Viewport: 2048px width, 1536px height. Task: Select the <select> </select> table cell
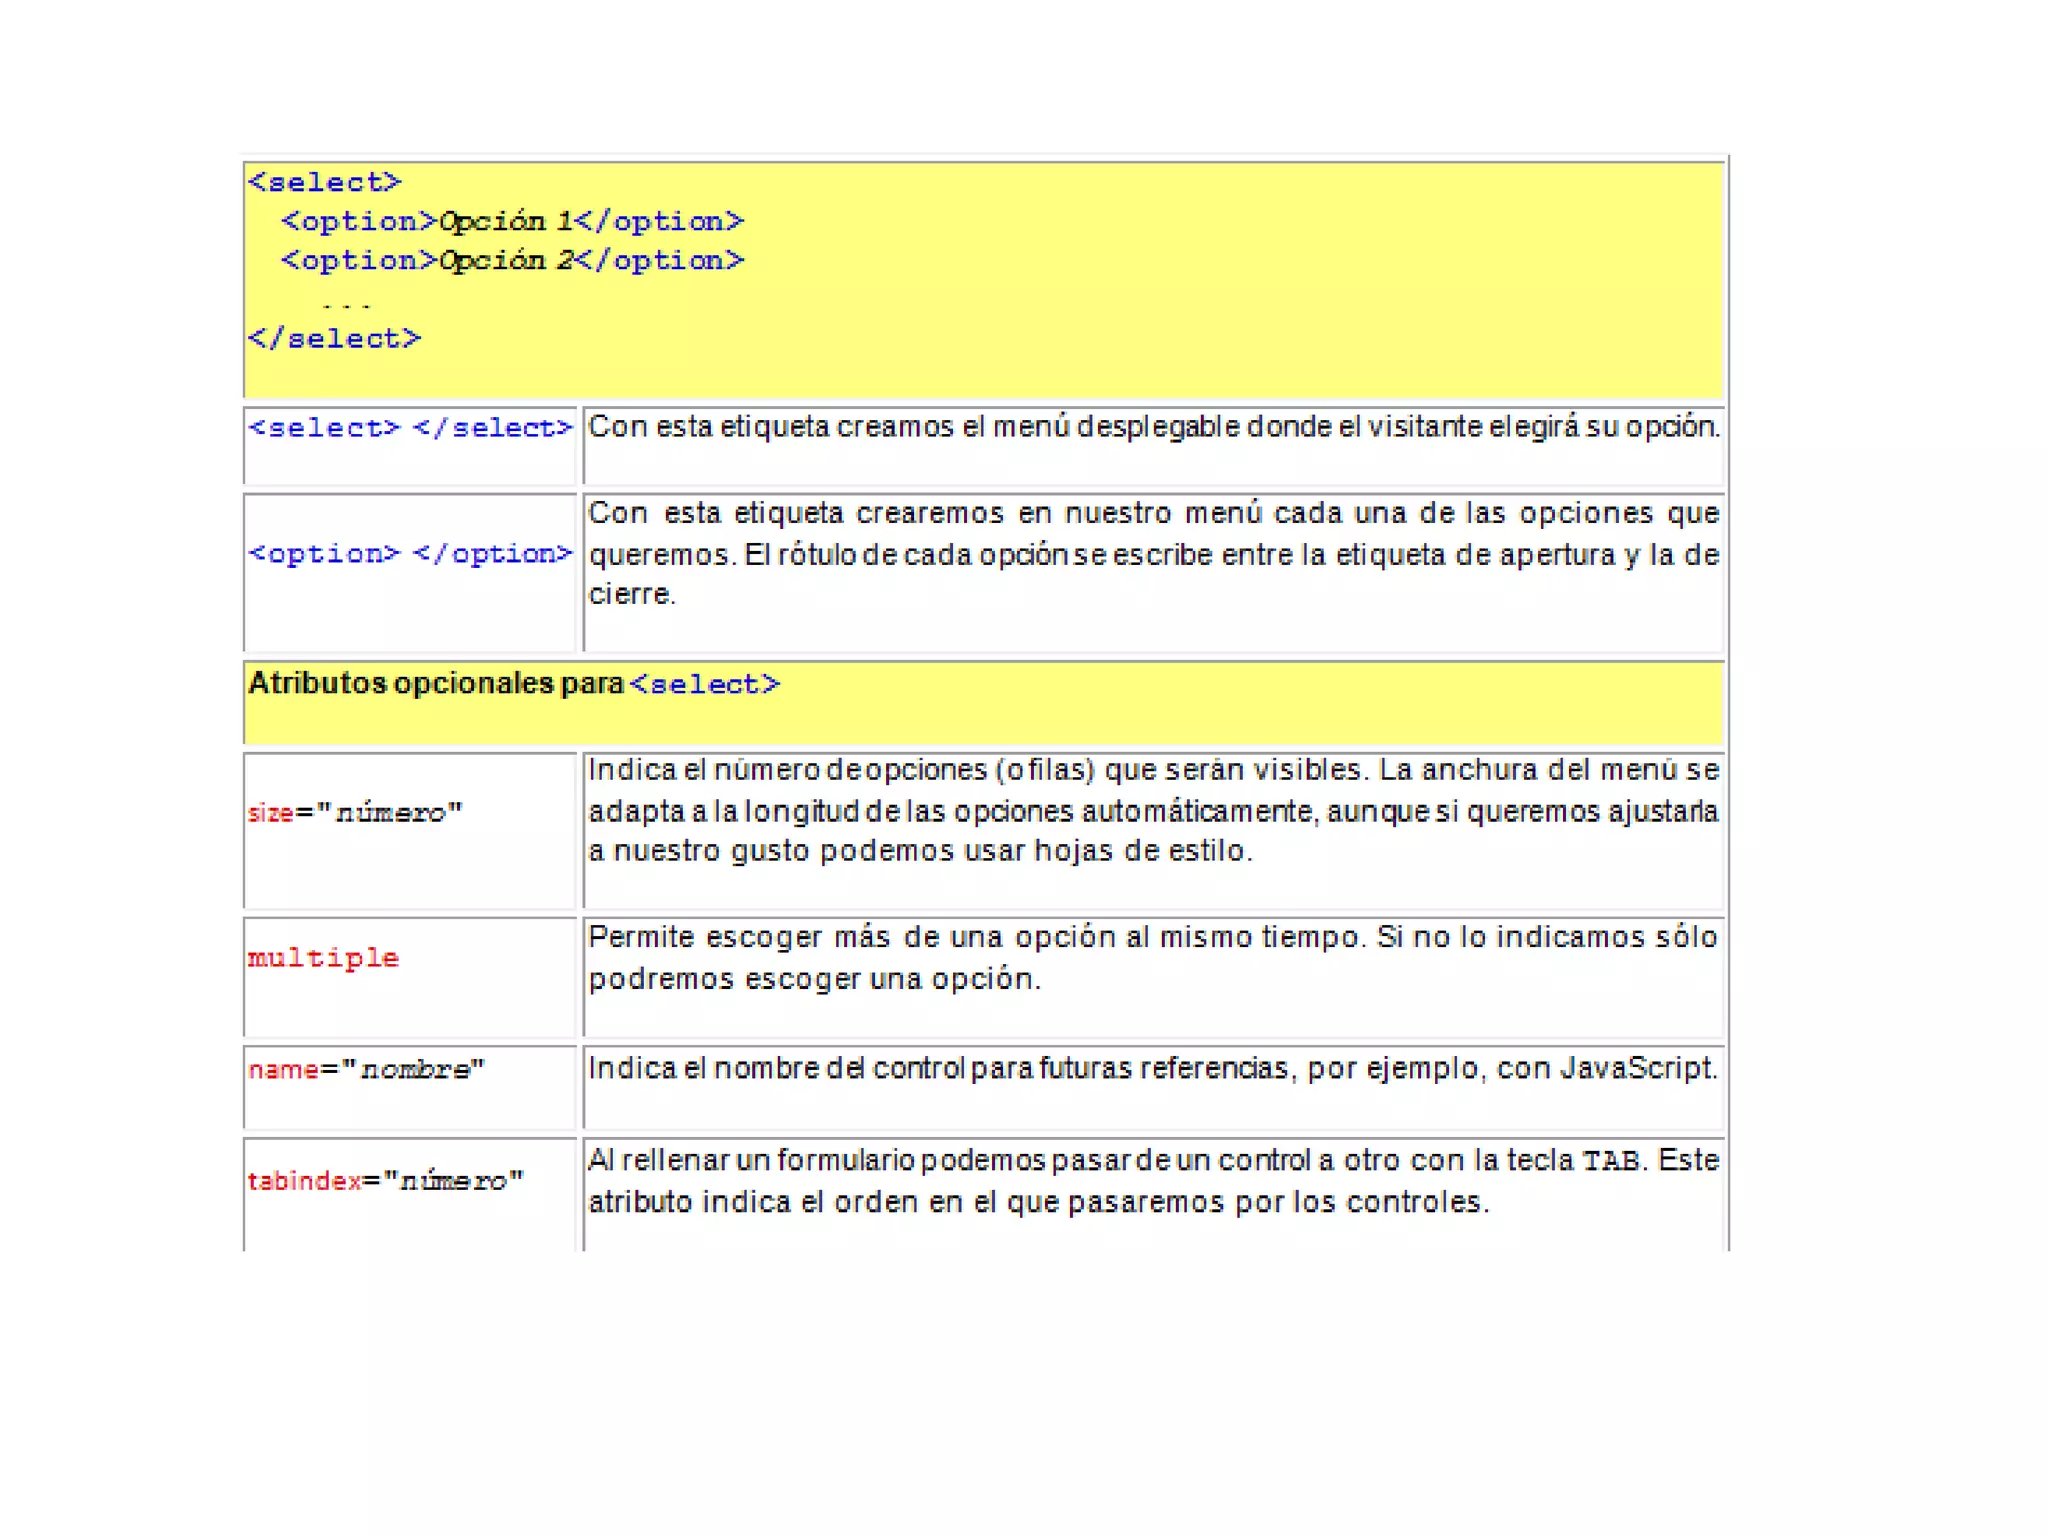(410, 428)
